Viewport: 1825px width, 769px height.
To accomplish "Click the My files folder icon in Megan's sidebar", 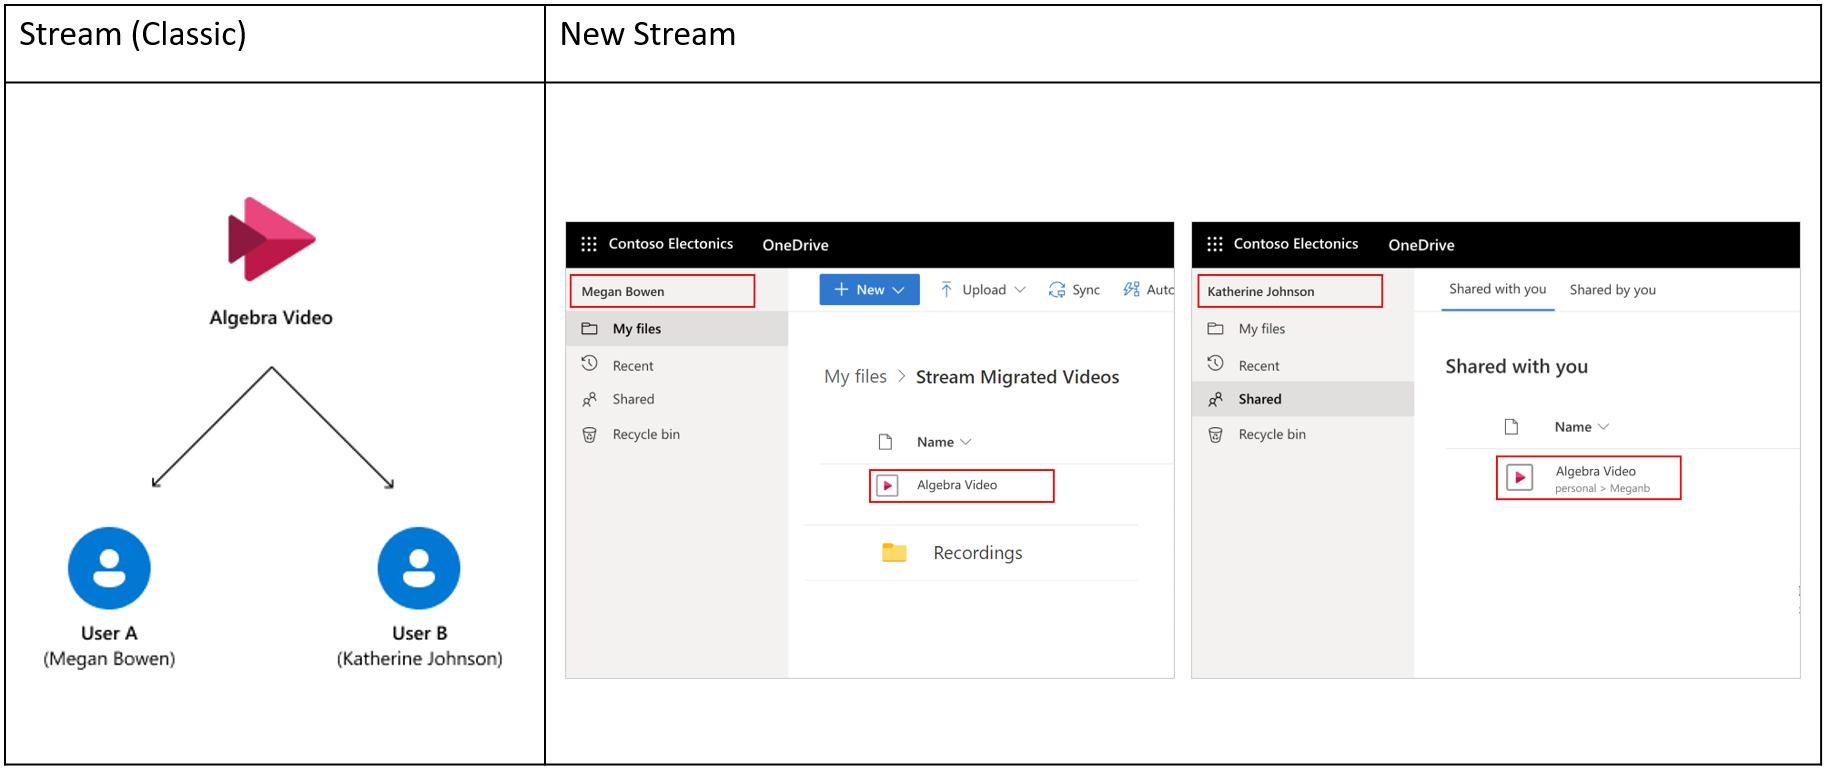I will pos(590,329).
